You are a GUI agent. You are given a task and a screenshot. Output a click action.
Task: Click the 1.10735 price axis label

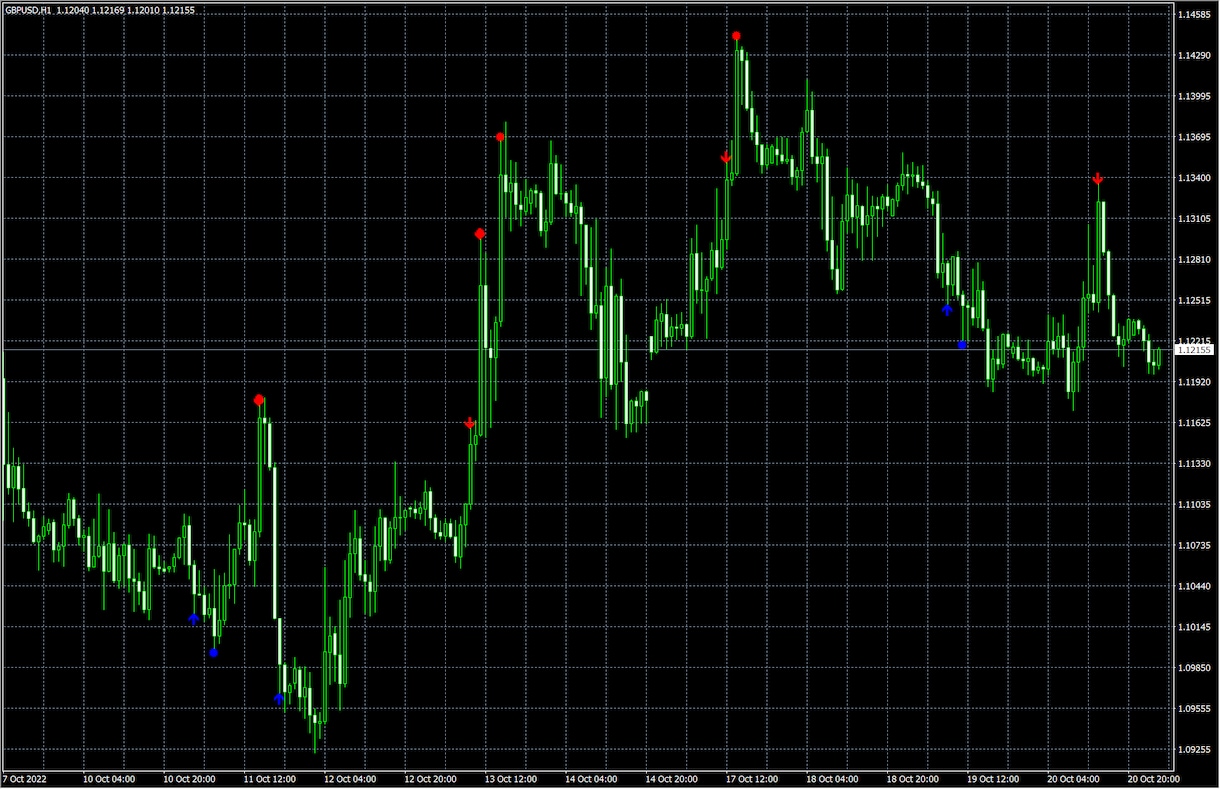(x=1195, y=546)
